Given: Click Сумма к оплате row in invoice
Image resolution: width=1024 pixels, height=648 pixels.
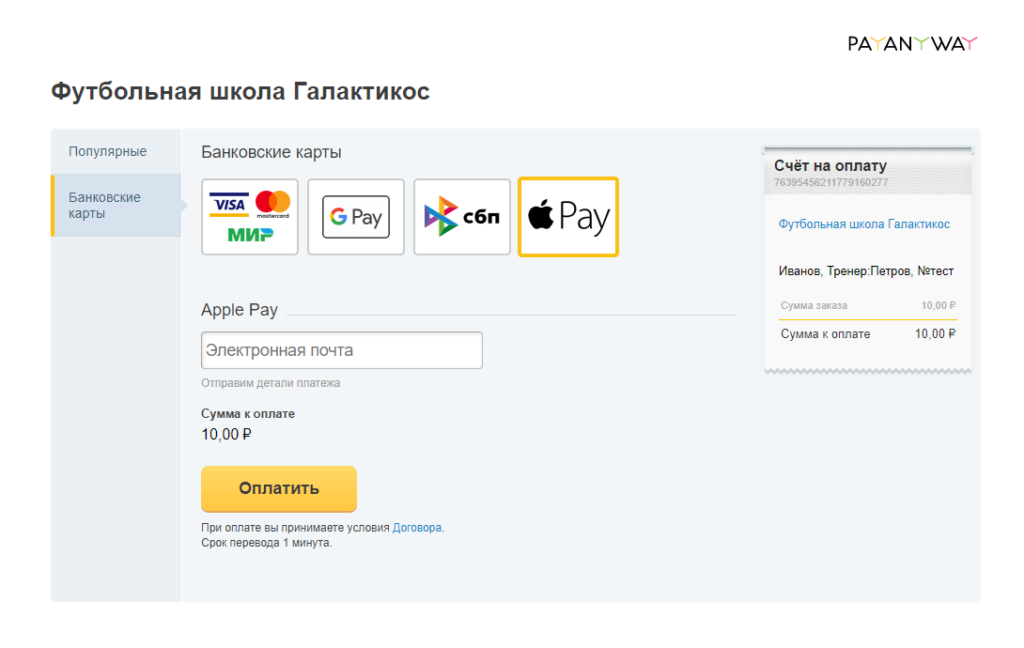Looking at the screenshot, I should [868, 334].
